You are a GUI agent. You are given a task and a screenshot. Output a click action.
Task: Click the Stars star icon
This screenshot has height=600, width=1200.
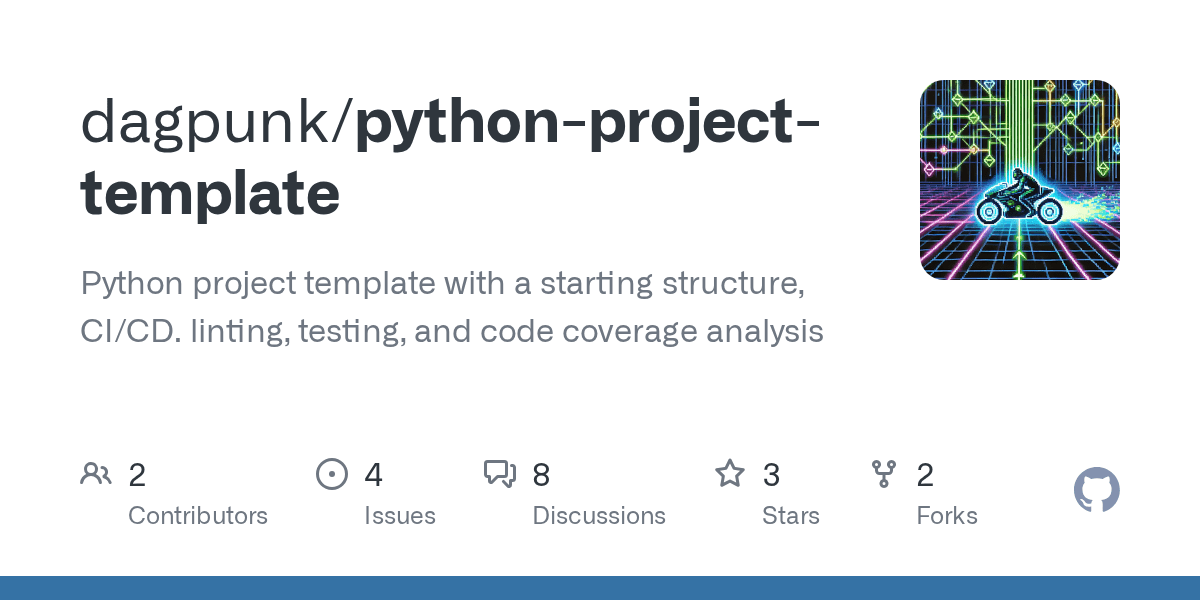(x=730, y=474)
